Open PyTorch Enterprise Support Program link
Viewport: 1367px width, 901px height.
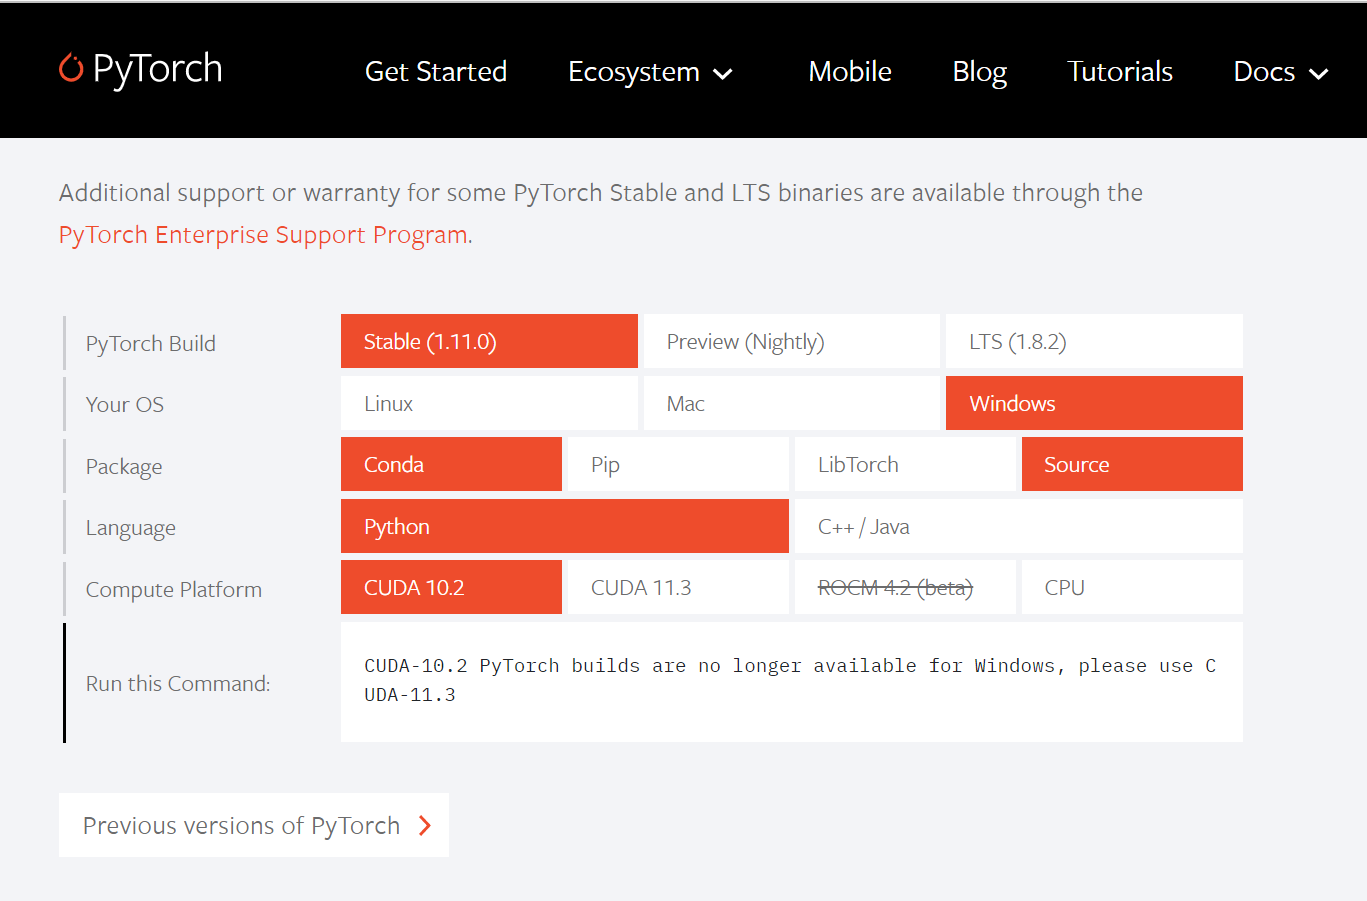coord(260,234)
